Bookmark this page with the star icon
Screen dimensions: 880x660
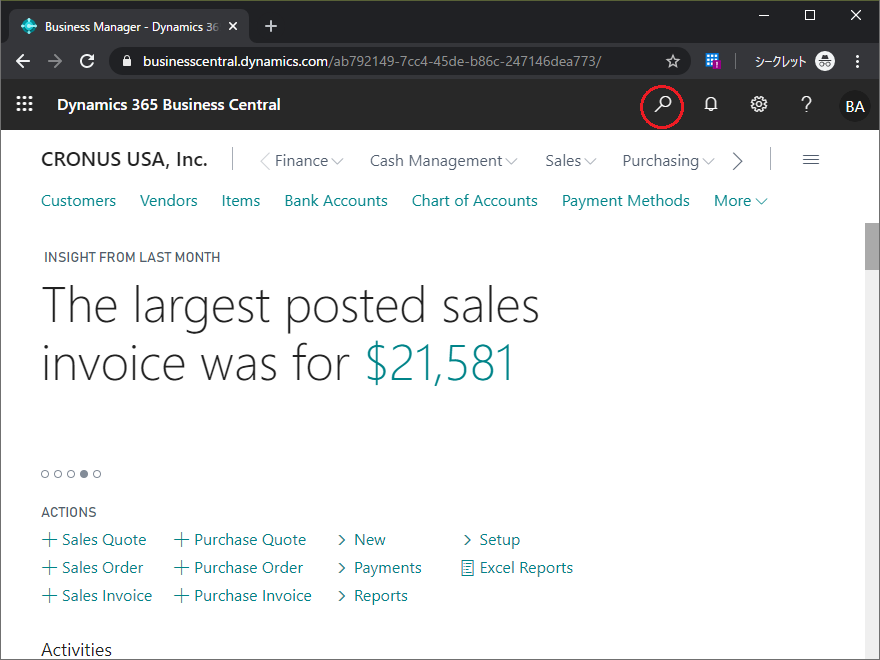pos(672,61)
